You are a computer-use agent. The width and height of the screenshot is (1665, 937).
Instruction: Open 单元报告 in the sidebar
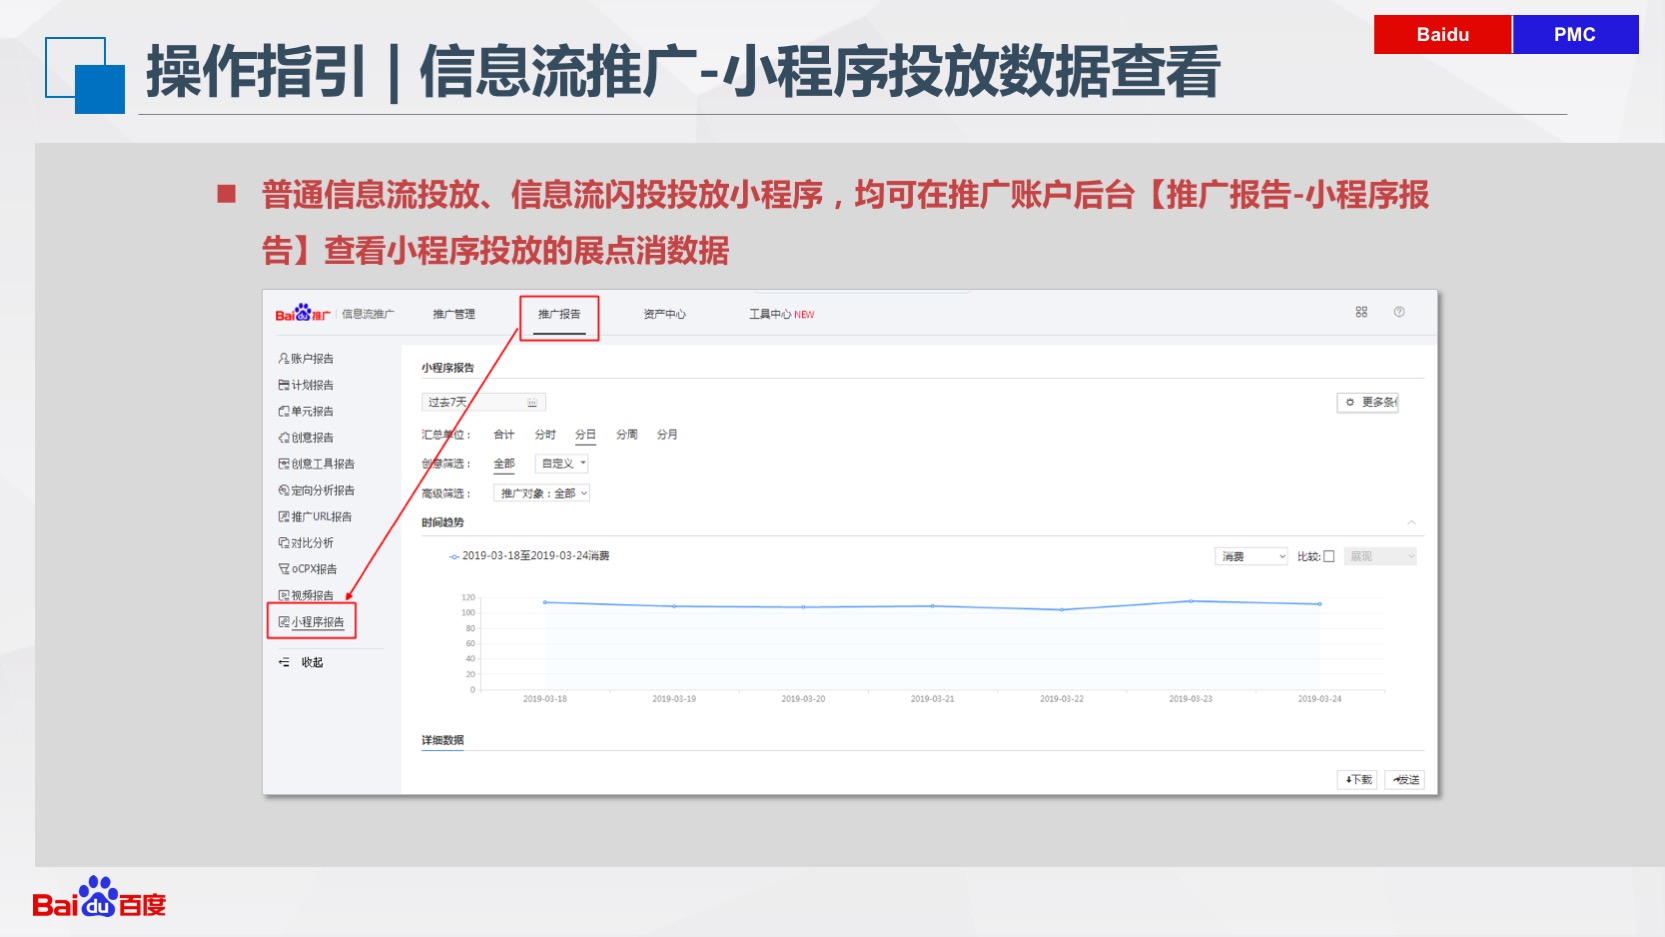tap(306, 411)
